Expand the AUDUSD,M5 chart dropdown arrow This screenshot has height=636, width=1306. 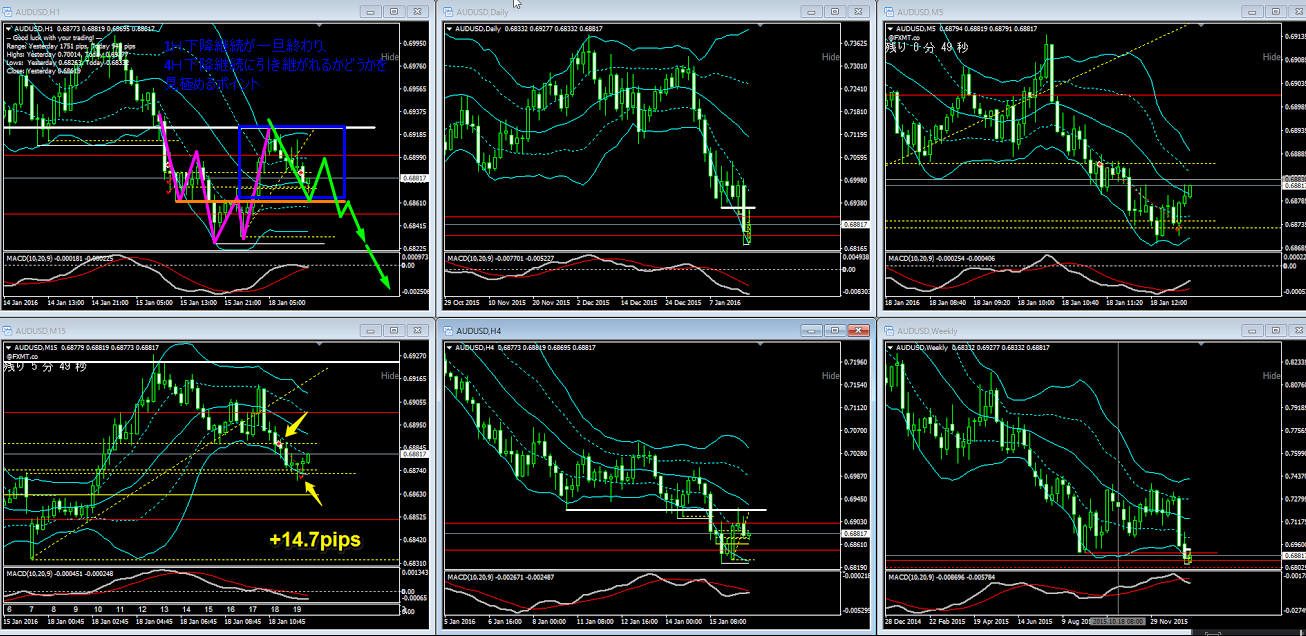[x=889, y=28]
